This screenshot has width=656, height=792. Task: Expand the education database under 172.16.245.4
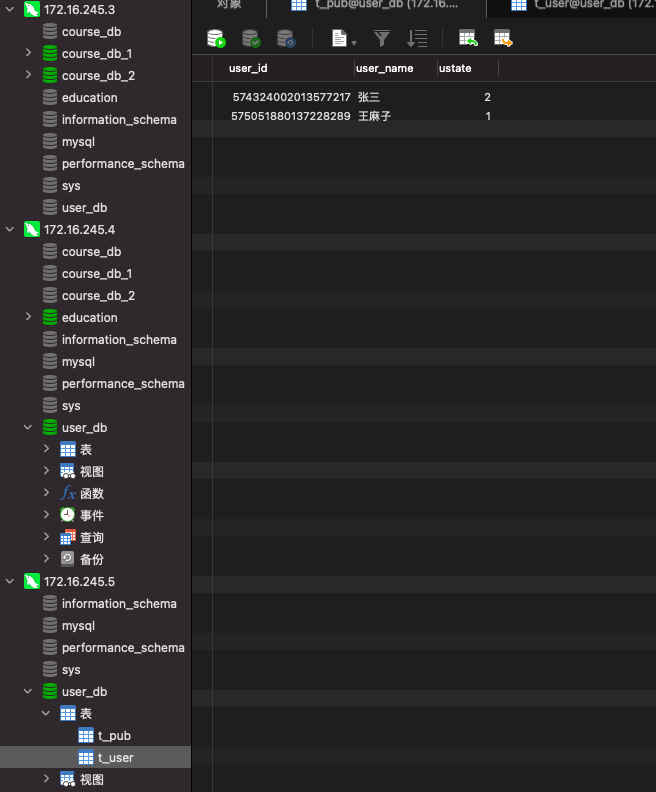click(x=28, y=317)
